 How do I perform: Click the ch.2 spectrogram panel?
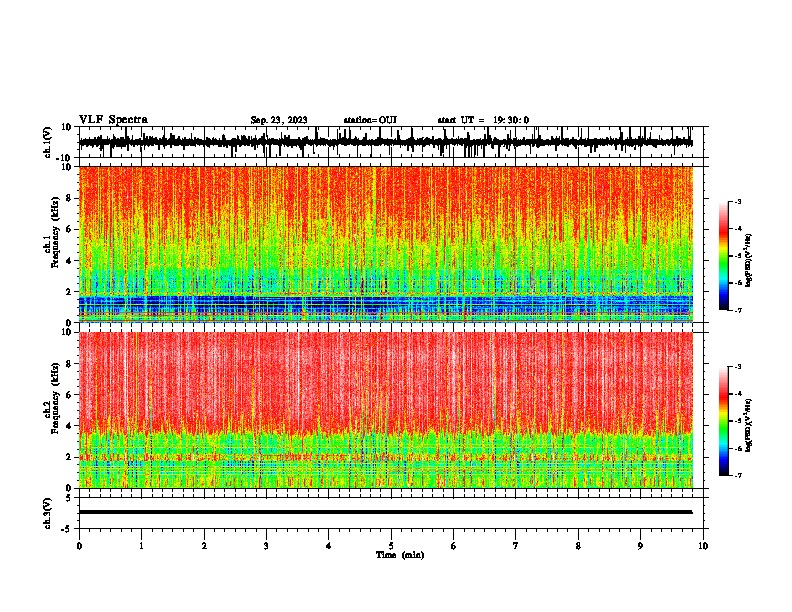(385, 410)
